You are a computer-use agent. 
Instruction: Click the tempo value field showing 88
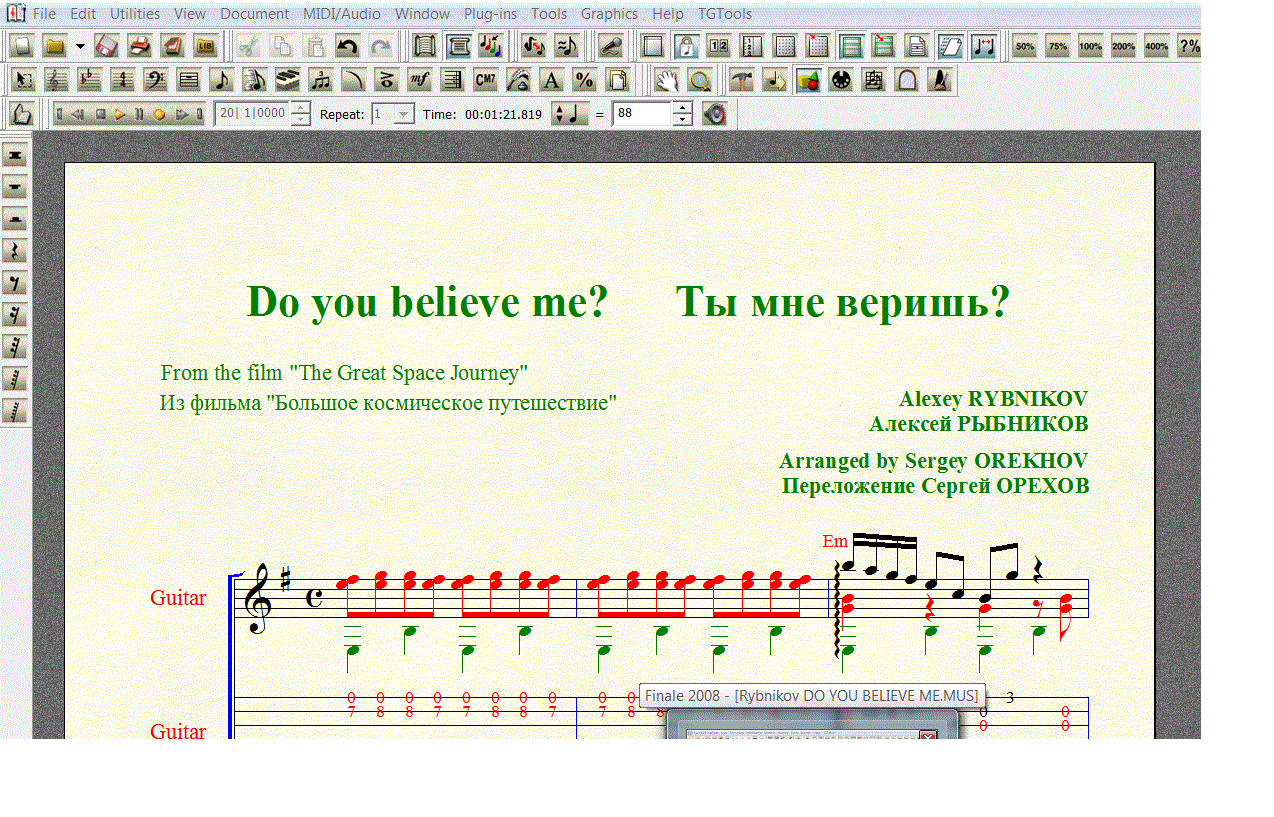tap(642, 114)
